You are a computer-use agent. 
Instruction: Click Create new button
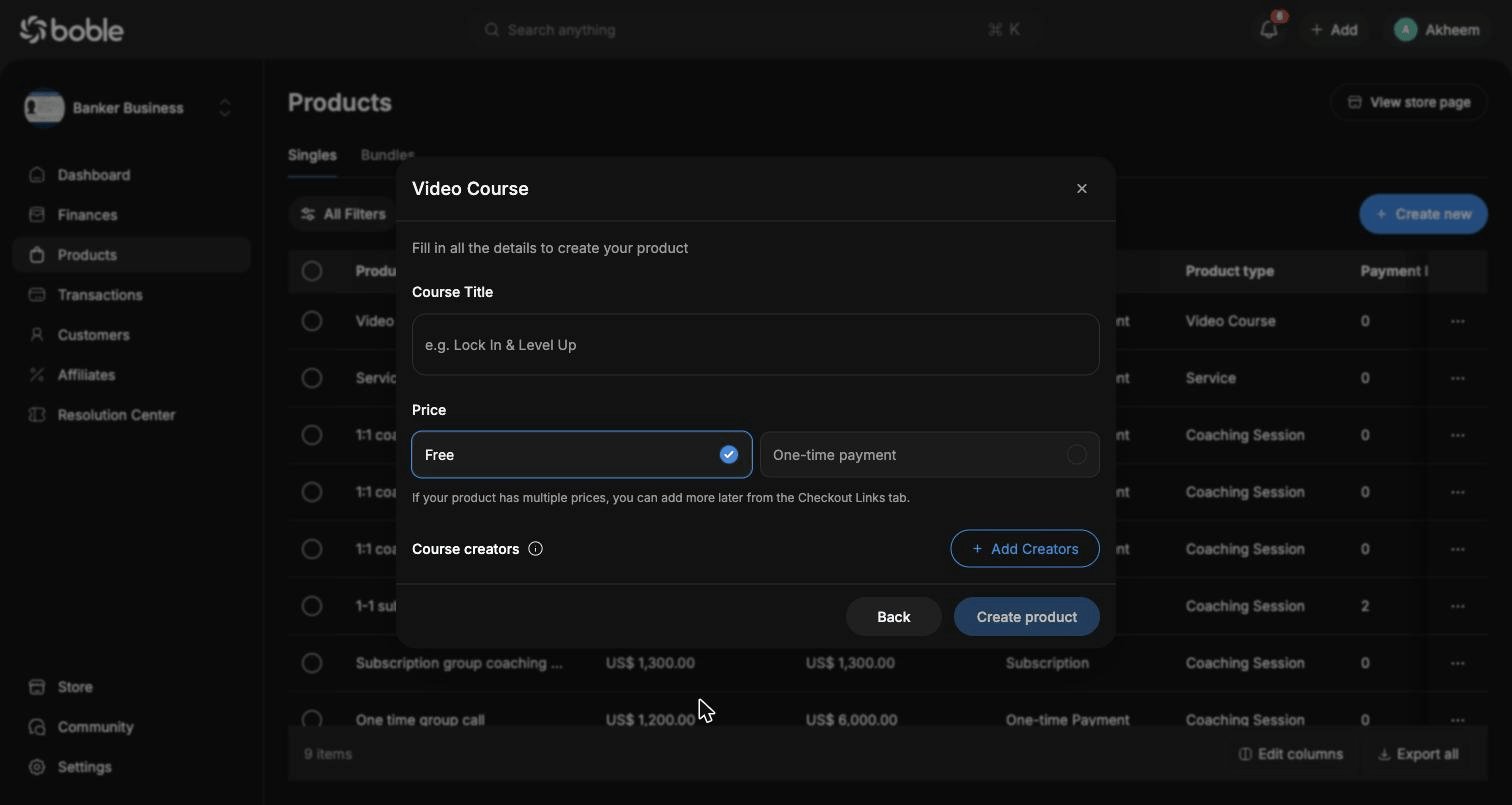(x=1423, y=214)
